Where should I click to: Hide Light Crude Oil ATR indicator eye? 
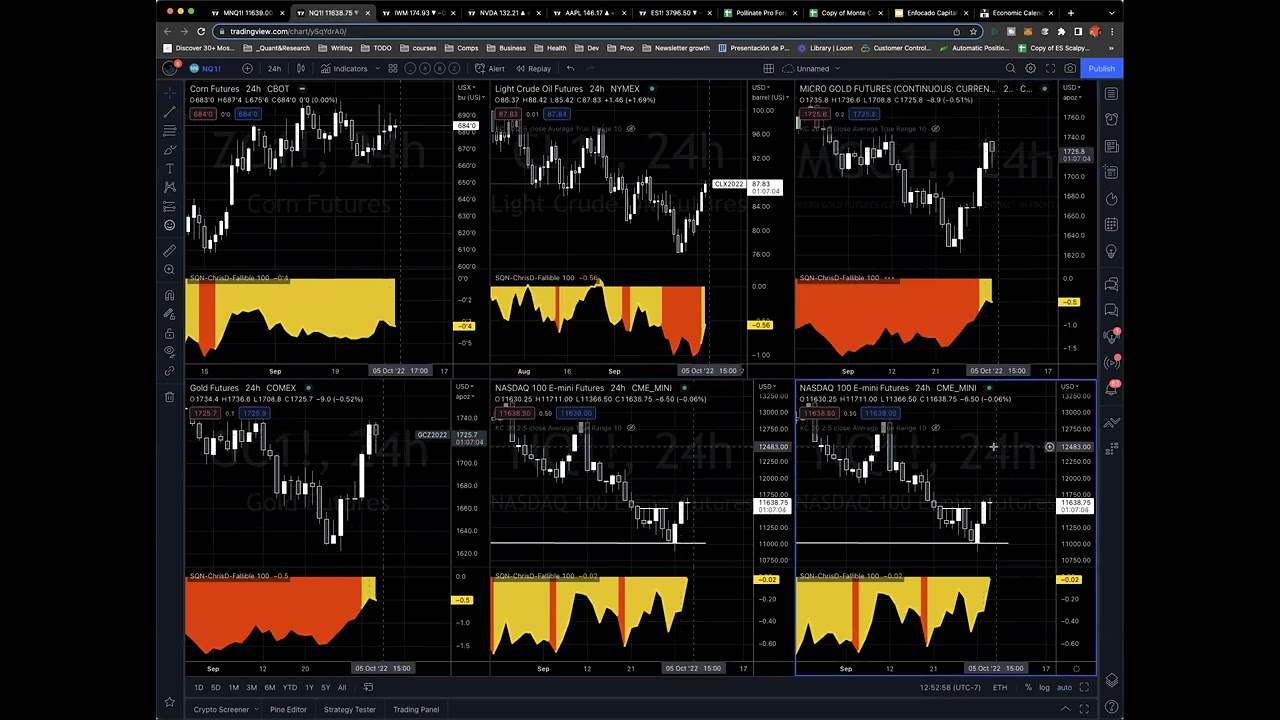pyautogui.click(x=630, y=129)
